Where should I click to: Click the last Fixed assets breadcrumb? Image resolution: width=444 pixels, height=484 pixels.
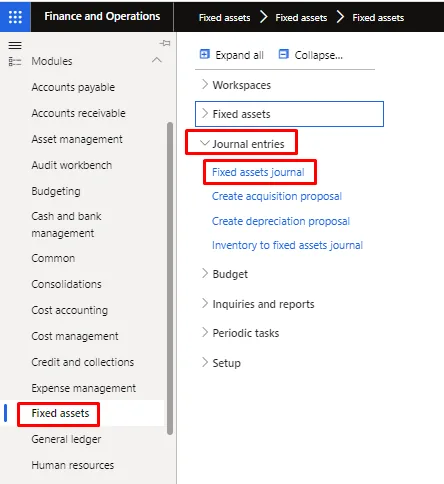click(378, 18)
